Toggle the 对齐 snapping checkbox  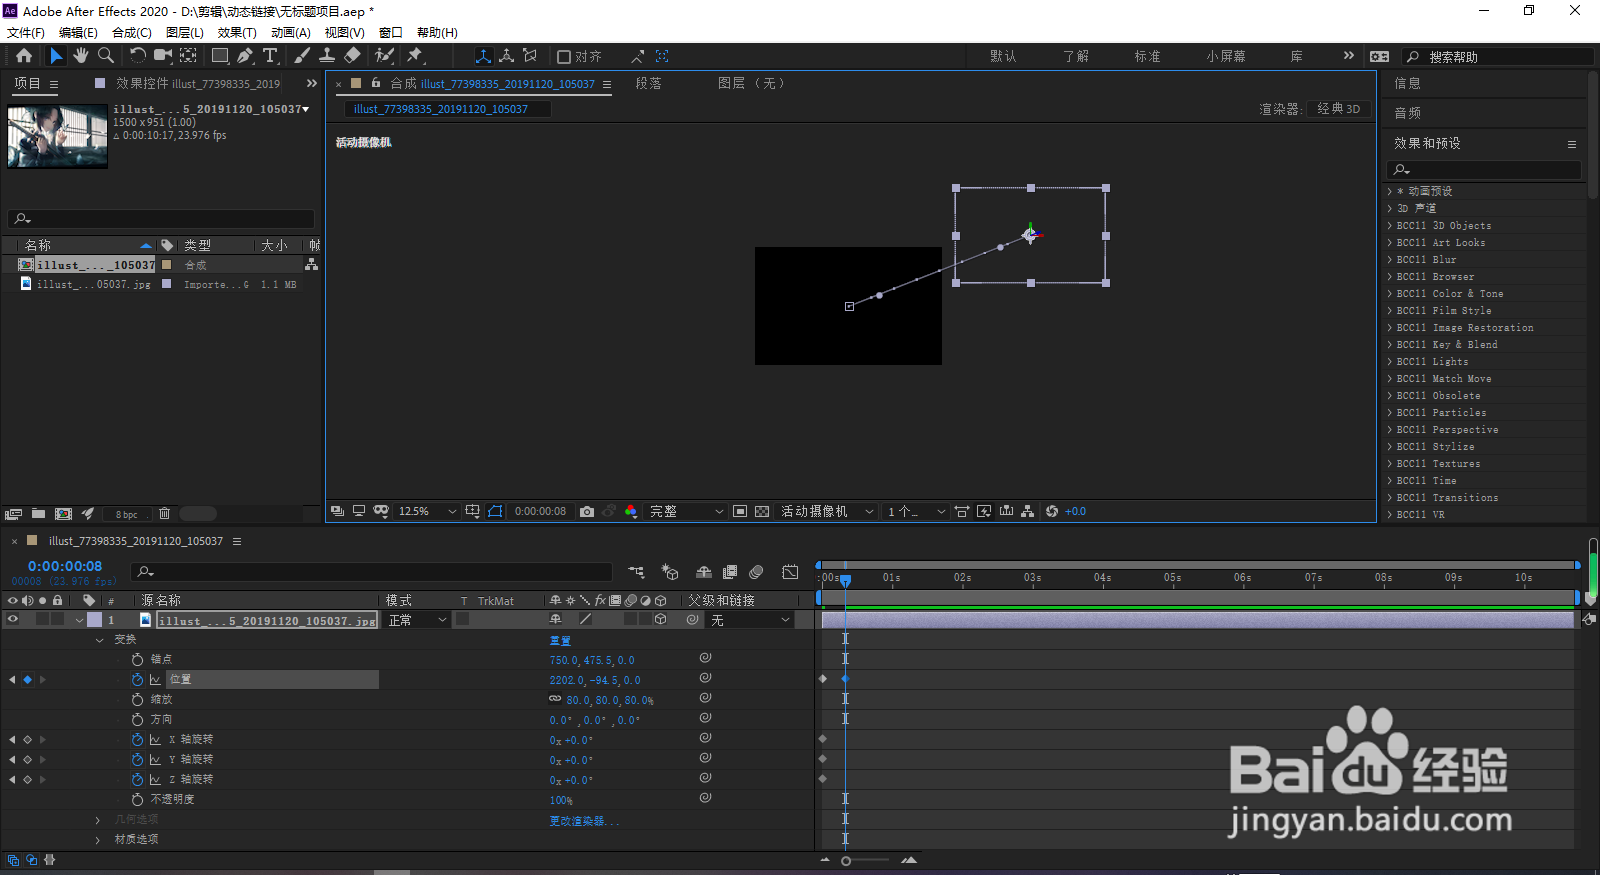[564, 57]
